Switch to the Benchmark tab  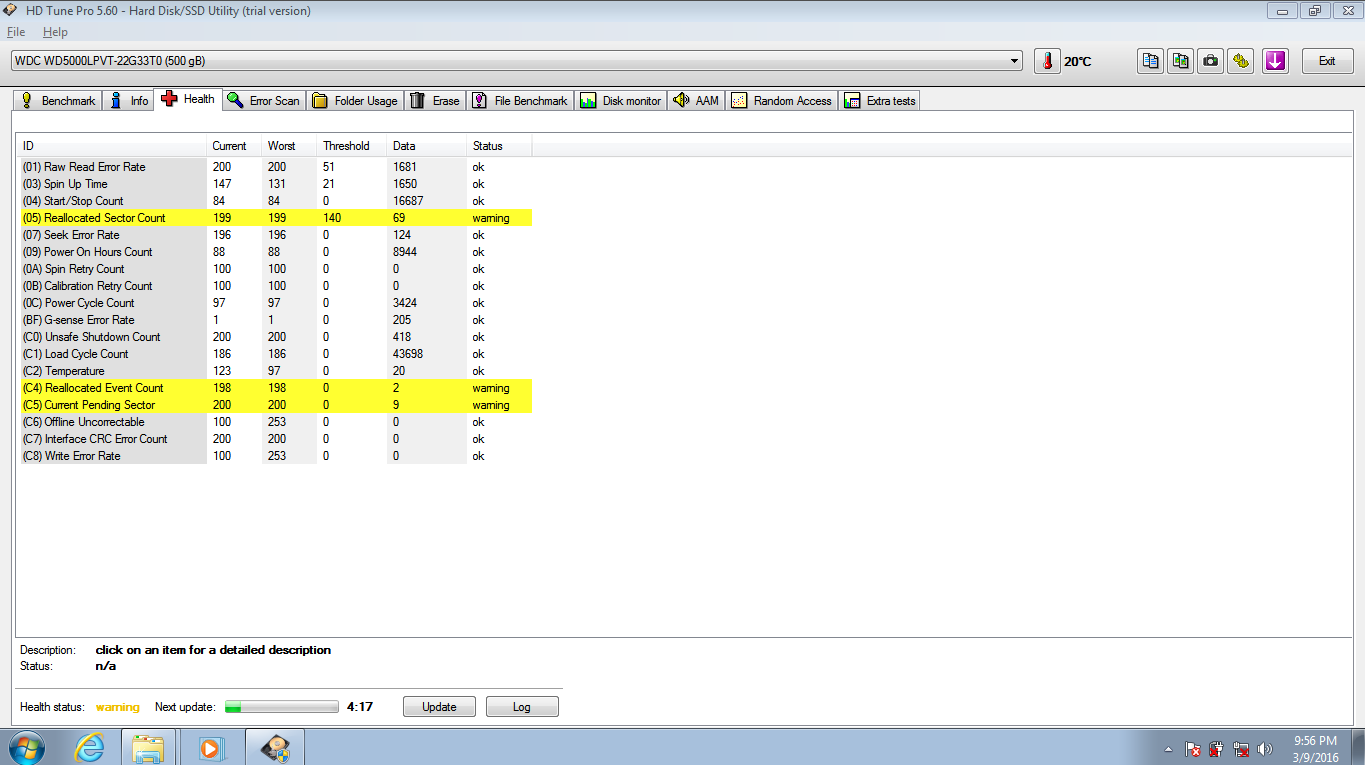58,101
